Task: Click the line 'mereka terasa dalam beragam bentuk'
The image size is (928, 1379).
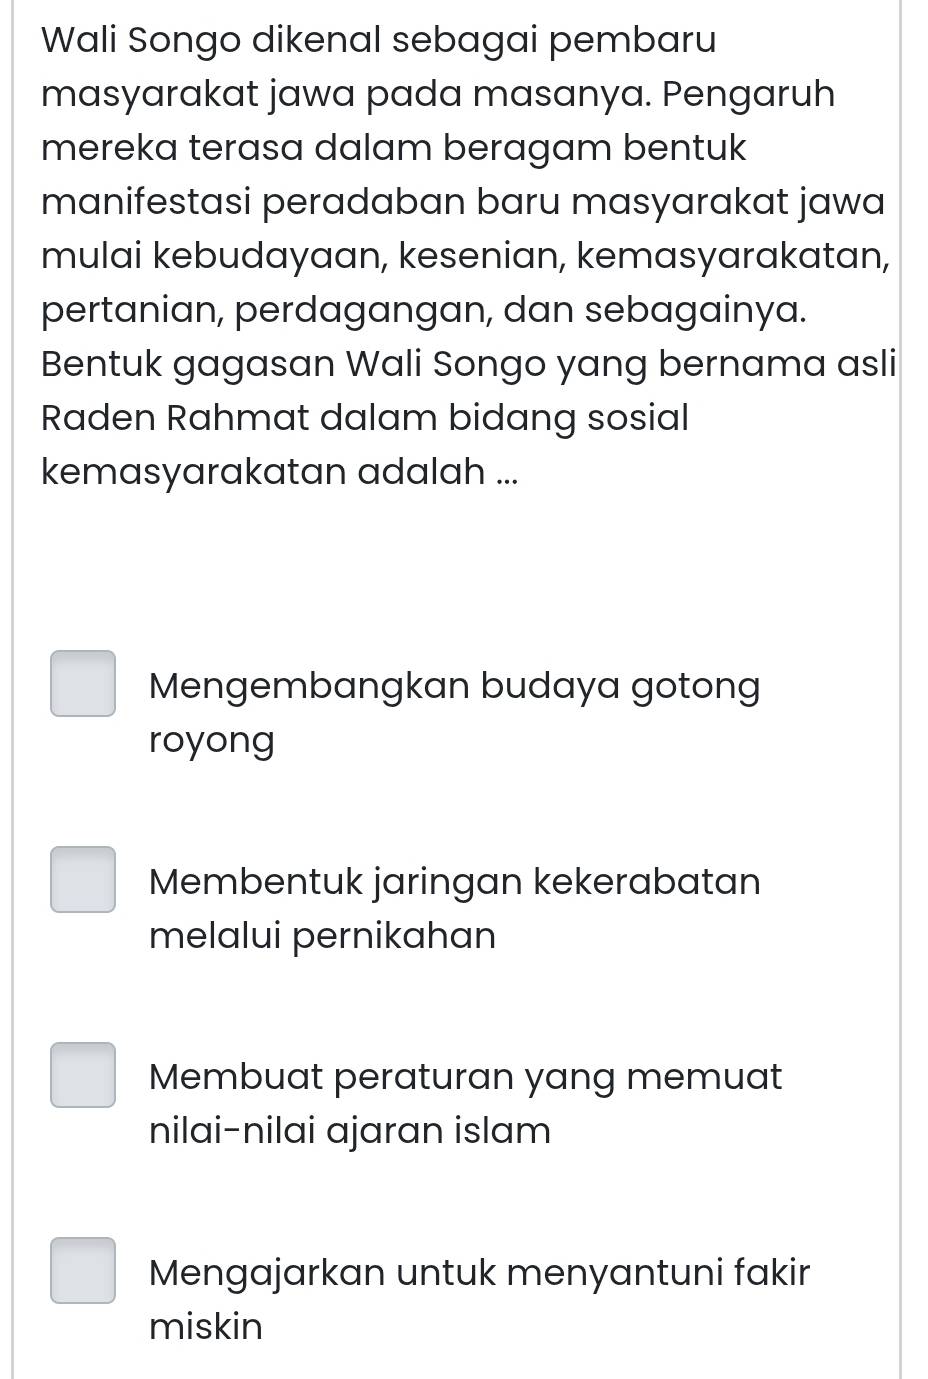Action: click(394, 148)
